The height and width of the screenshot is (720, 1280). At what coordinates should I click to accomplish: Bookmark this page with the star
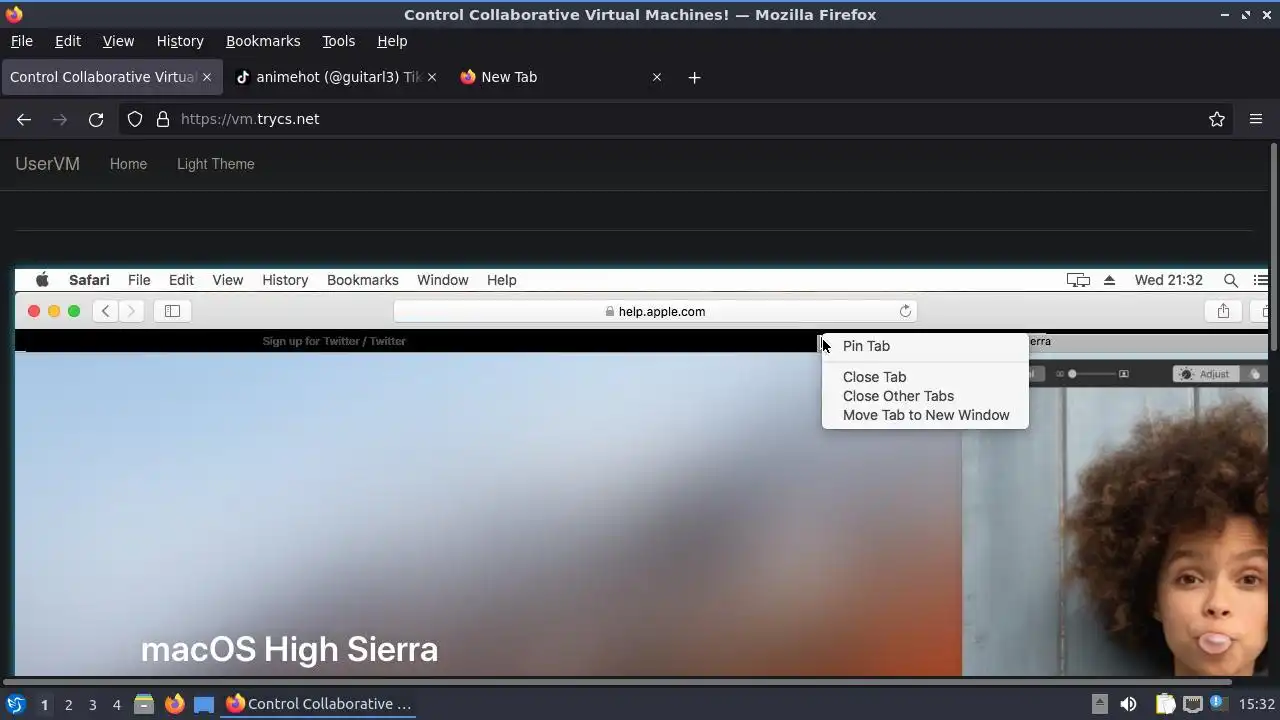1217,119
